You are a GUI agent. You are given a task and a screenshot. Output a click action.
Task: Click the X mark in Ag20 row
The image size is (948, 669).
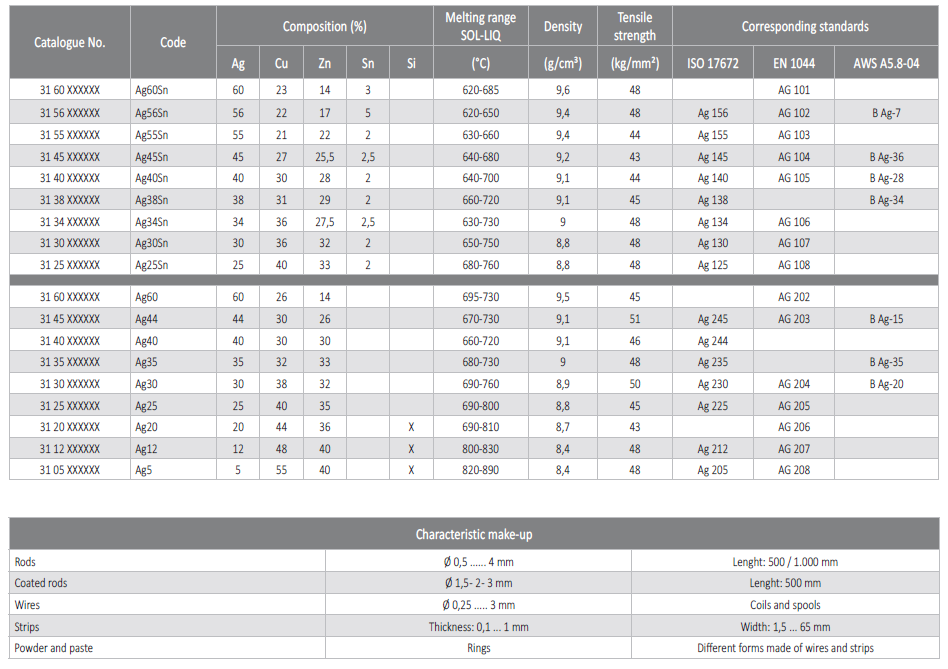pos(411,427)
